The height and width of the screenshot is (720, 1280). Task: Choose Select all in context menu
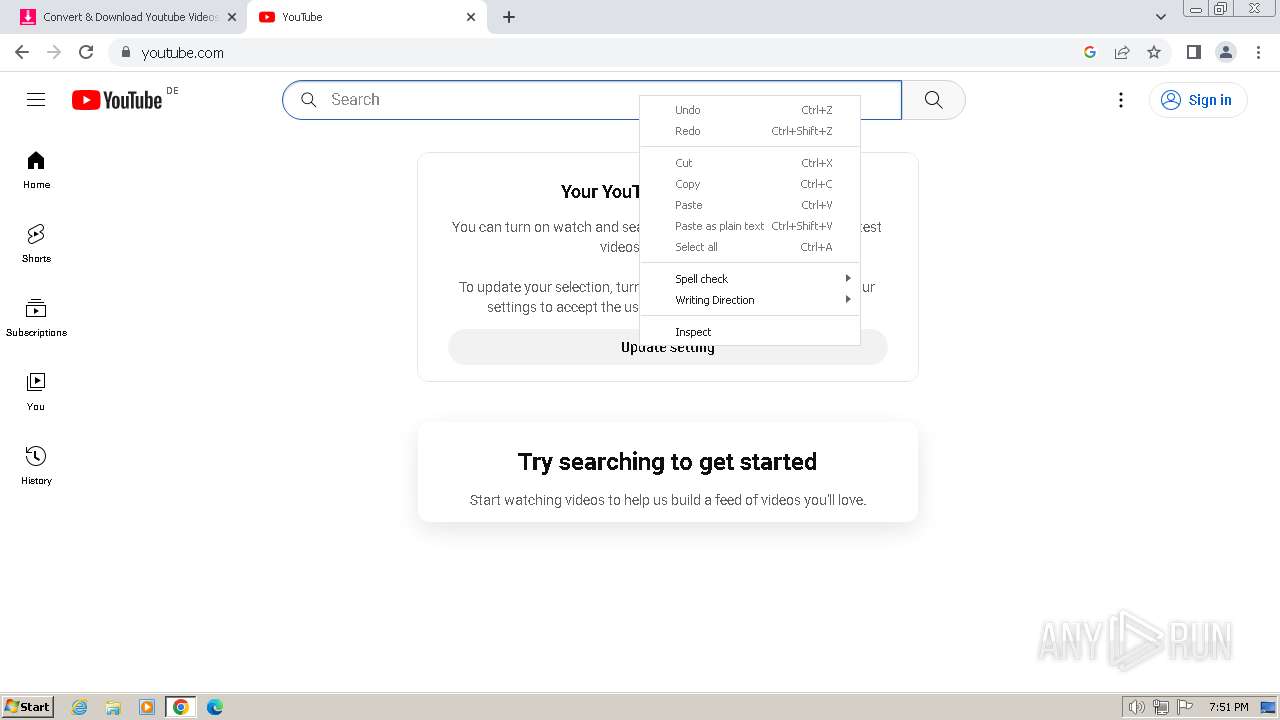point(750,247)
